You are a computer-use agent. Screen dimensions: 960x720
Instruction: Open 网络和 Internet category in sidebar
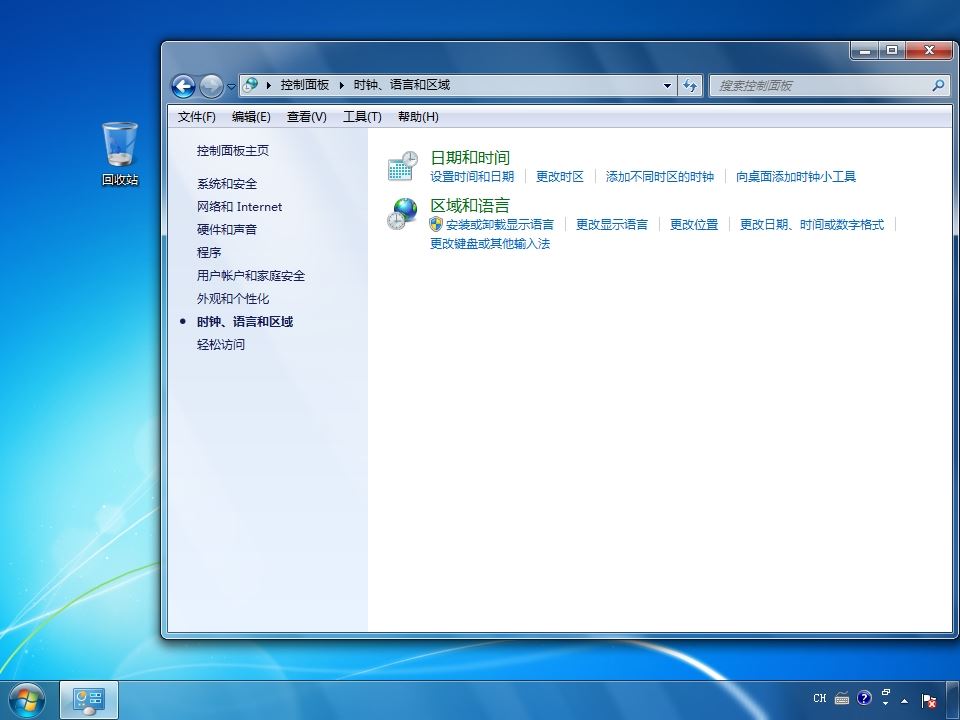coord(239,207)
